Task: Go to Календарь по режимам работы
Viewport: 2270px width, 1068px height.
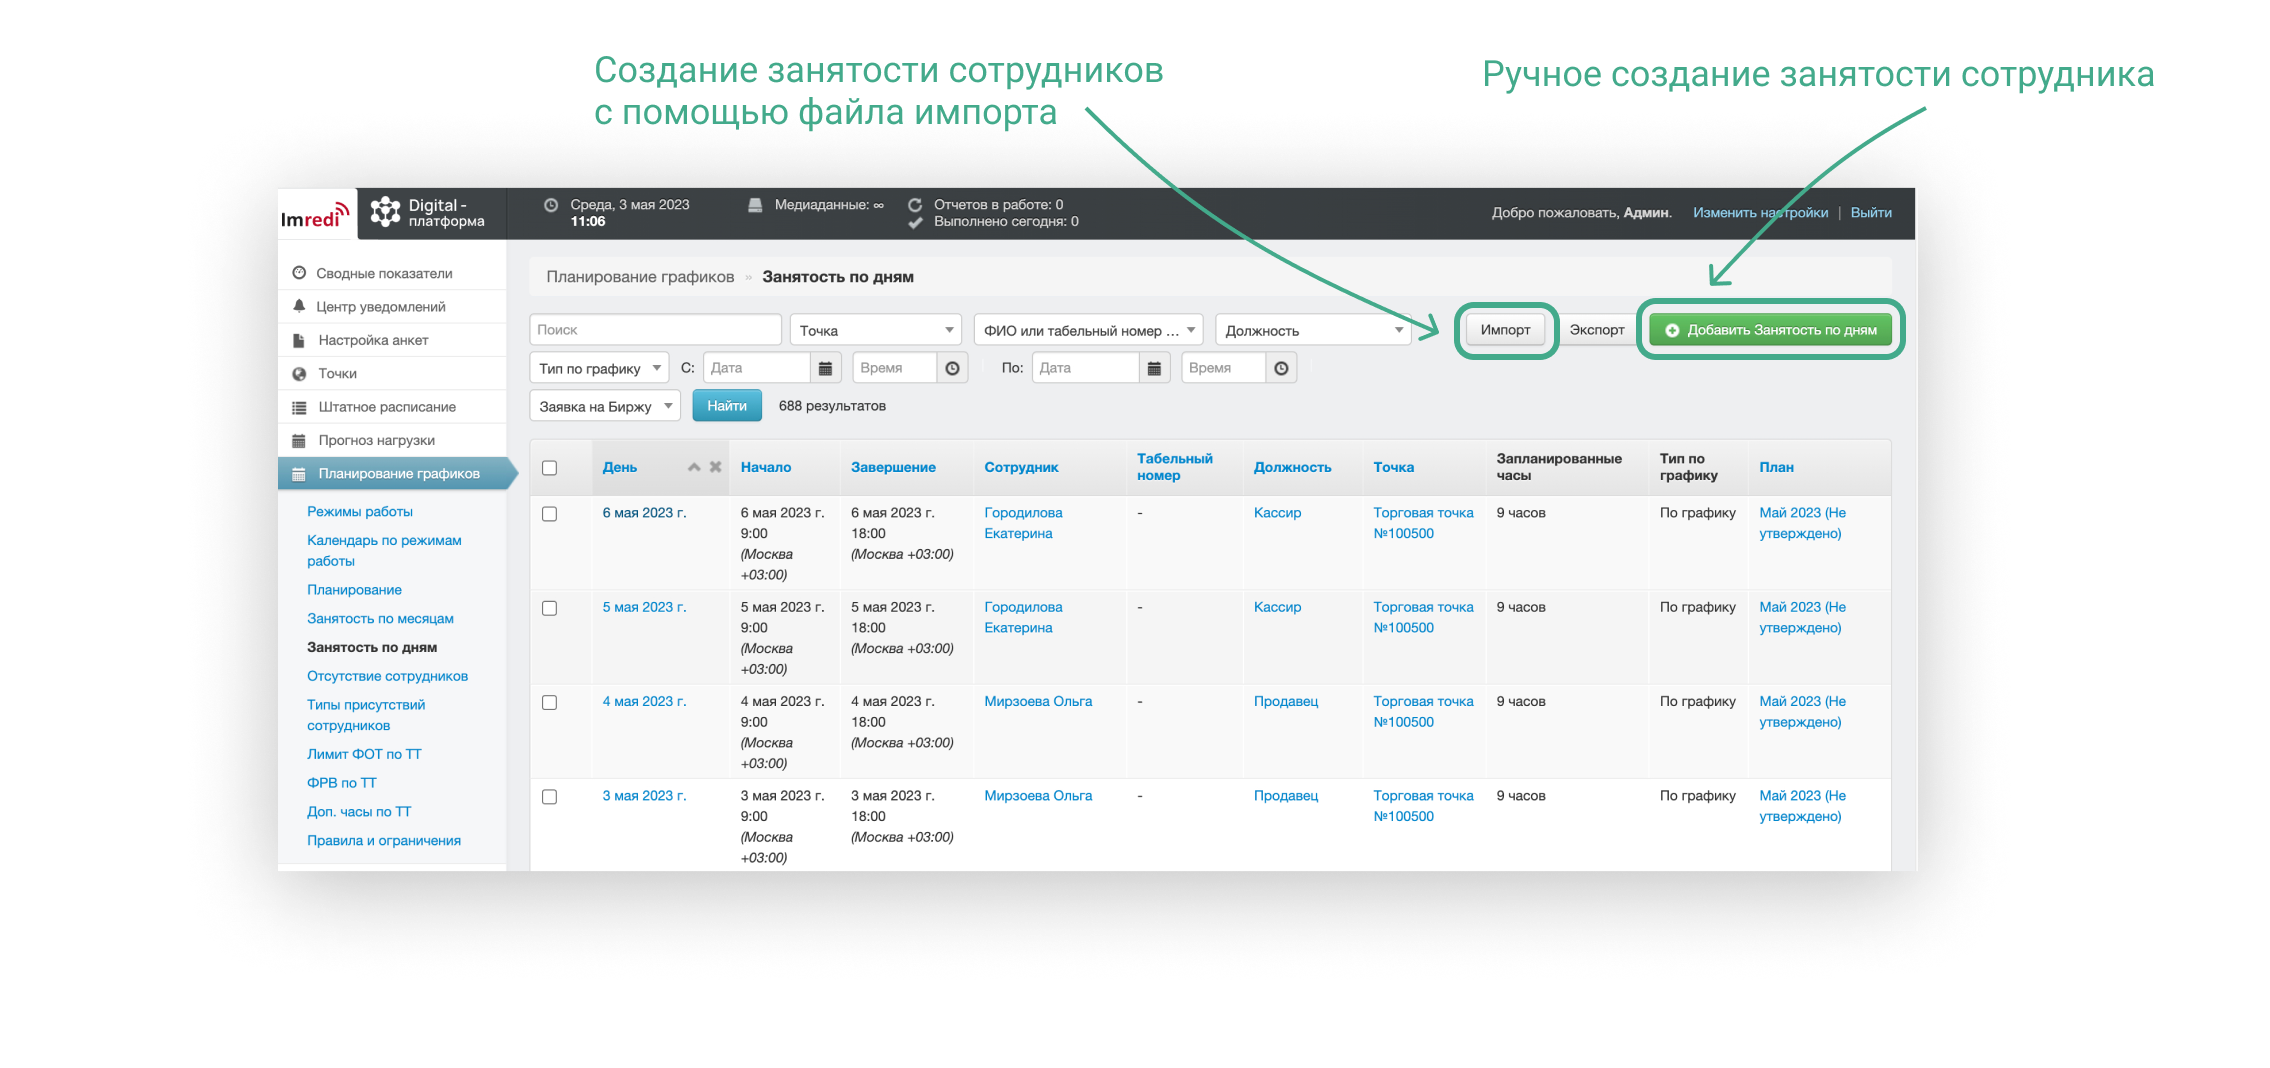Action: 384,550
